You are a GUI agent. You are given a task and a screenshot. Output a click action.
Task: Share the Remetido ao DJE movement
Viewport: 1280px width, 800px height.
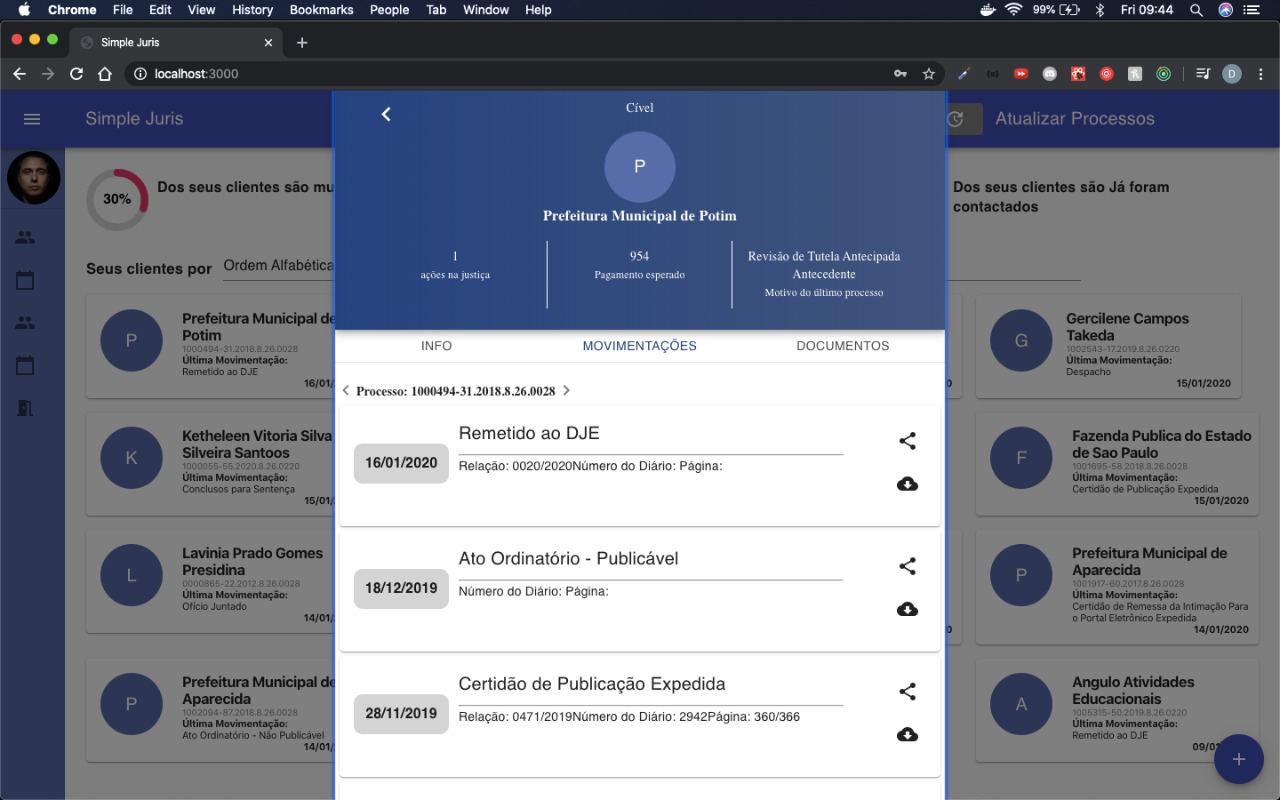pyautogui.click(x=907, y=441)
